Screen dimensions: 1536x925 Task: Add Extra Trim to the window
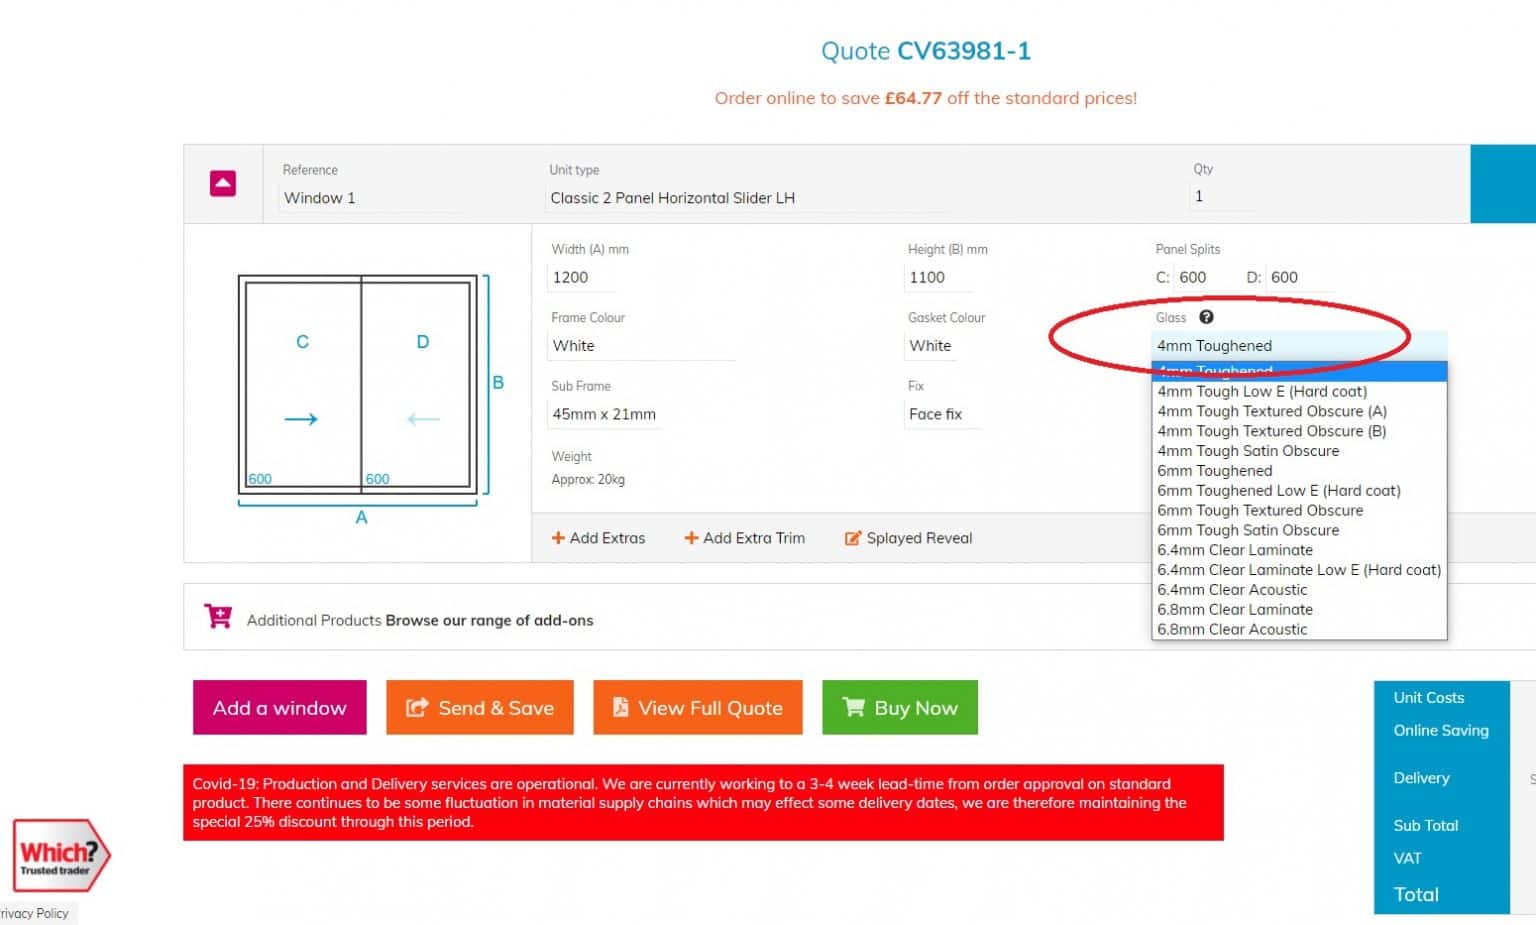[x=744, y=538]
